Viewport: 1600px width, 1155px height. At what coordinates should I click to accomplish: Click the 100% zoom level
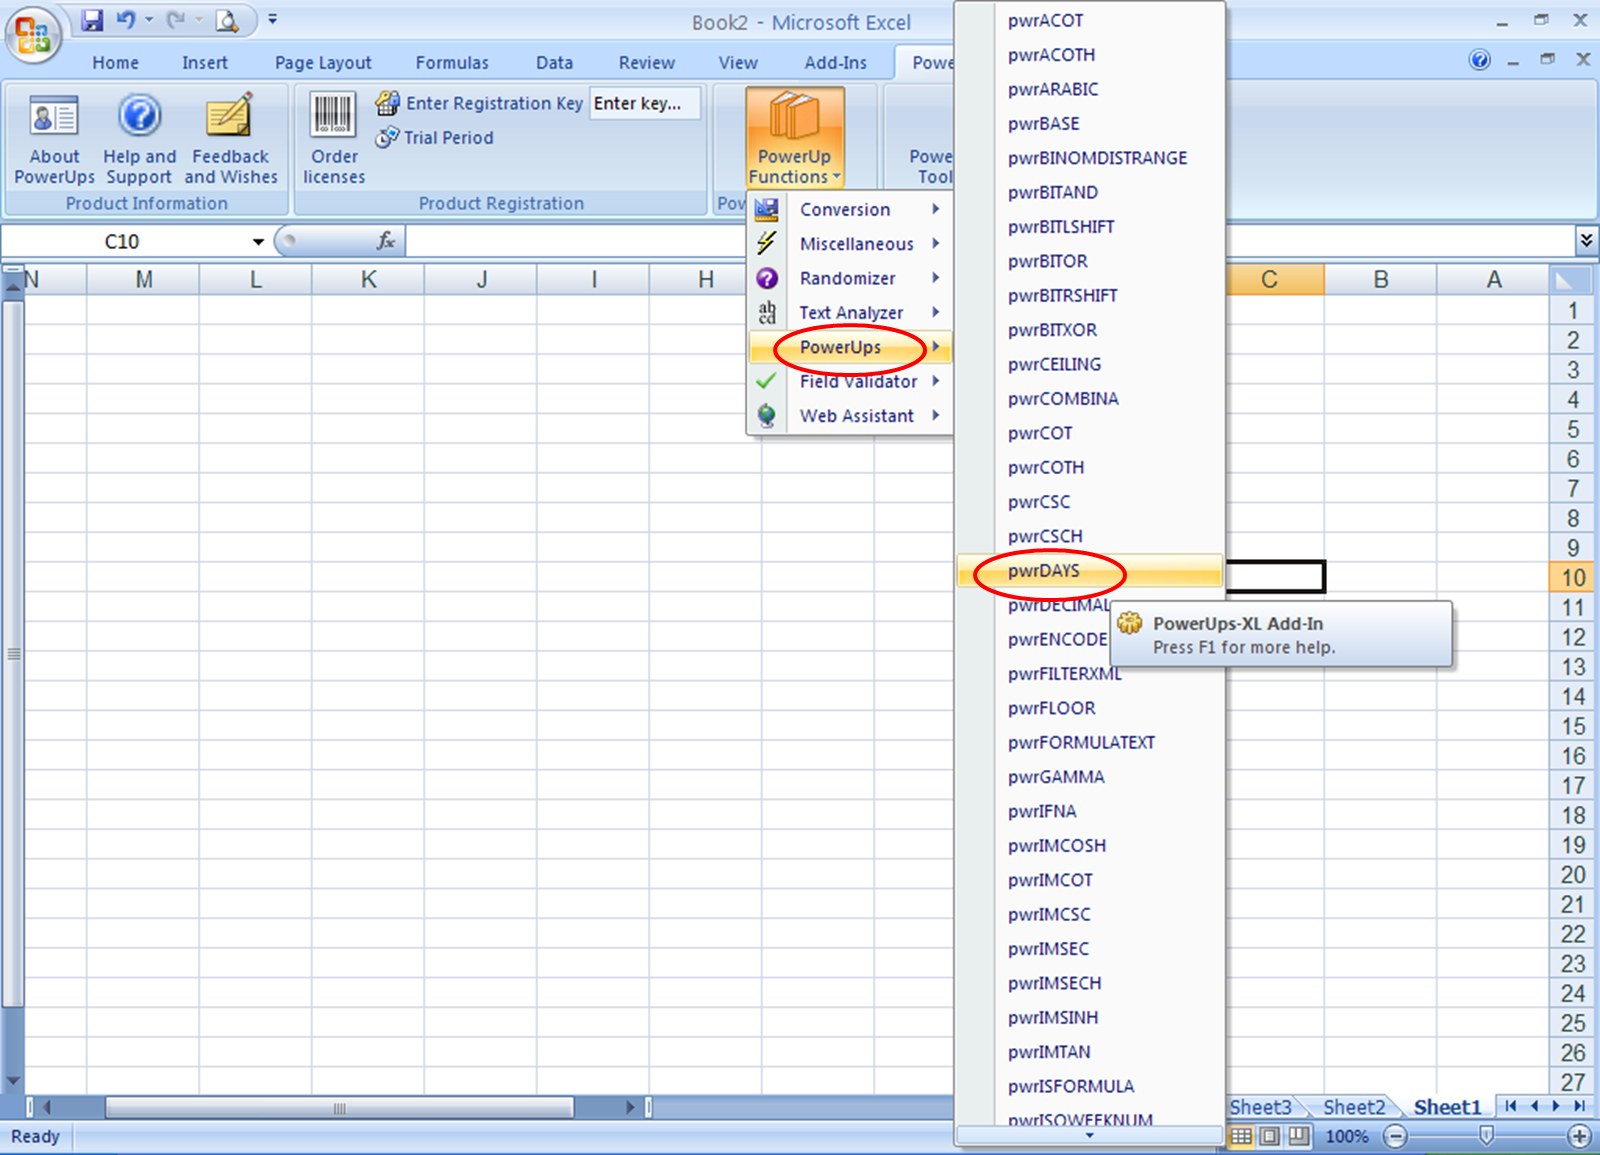[x=1347, y=1137]
